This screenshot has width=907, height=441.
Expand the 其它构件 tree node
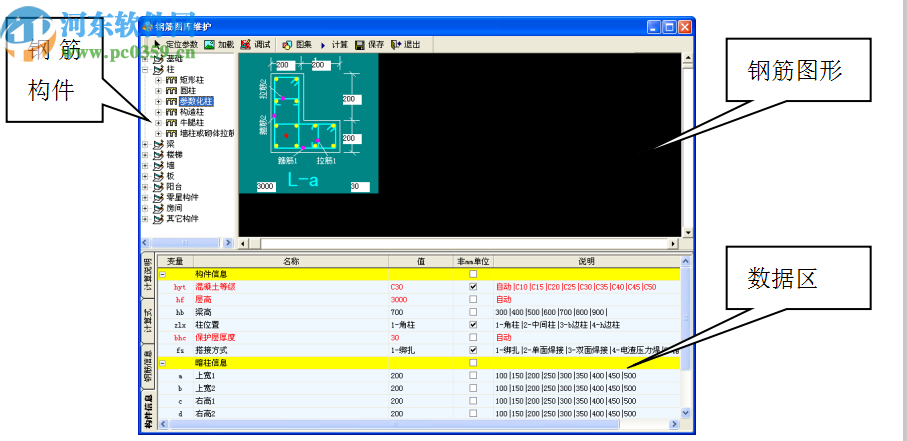pyautogui.click(x=145, y=219)
